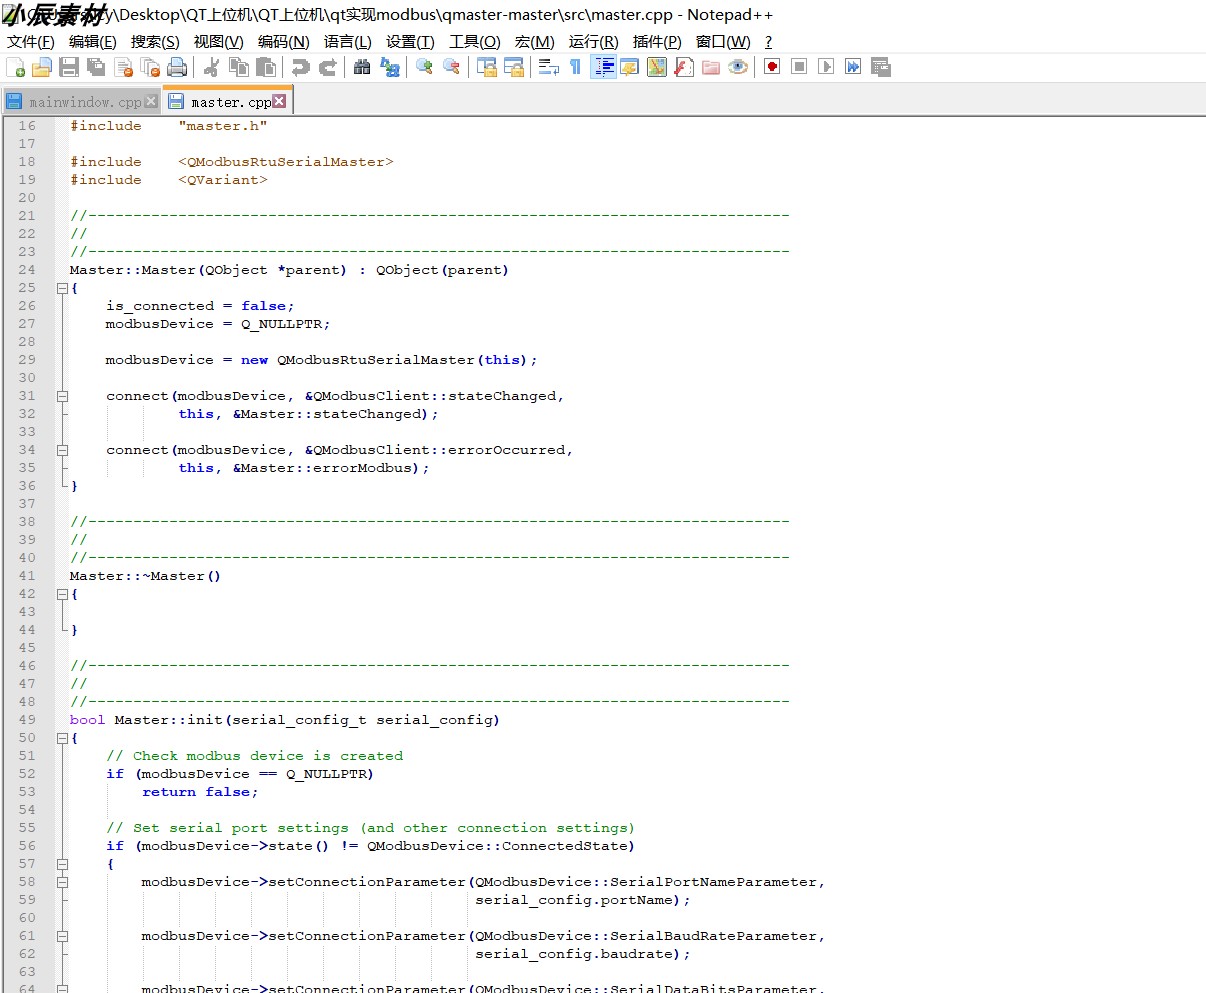Click the Save file toolbar icon
This screenshot has width=1206, height=993.
pos(69,67)
